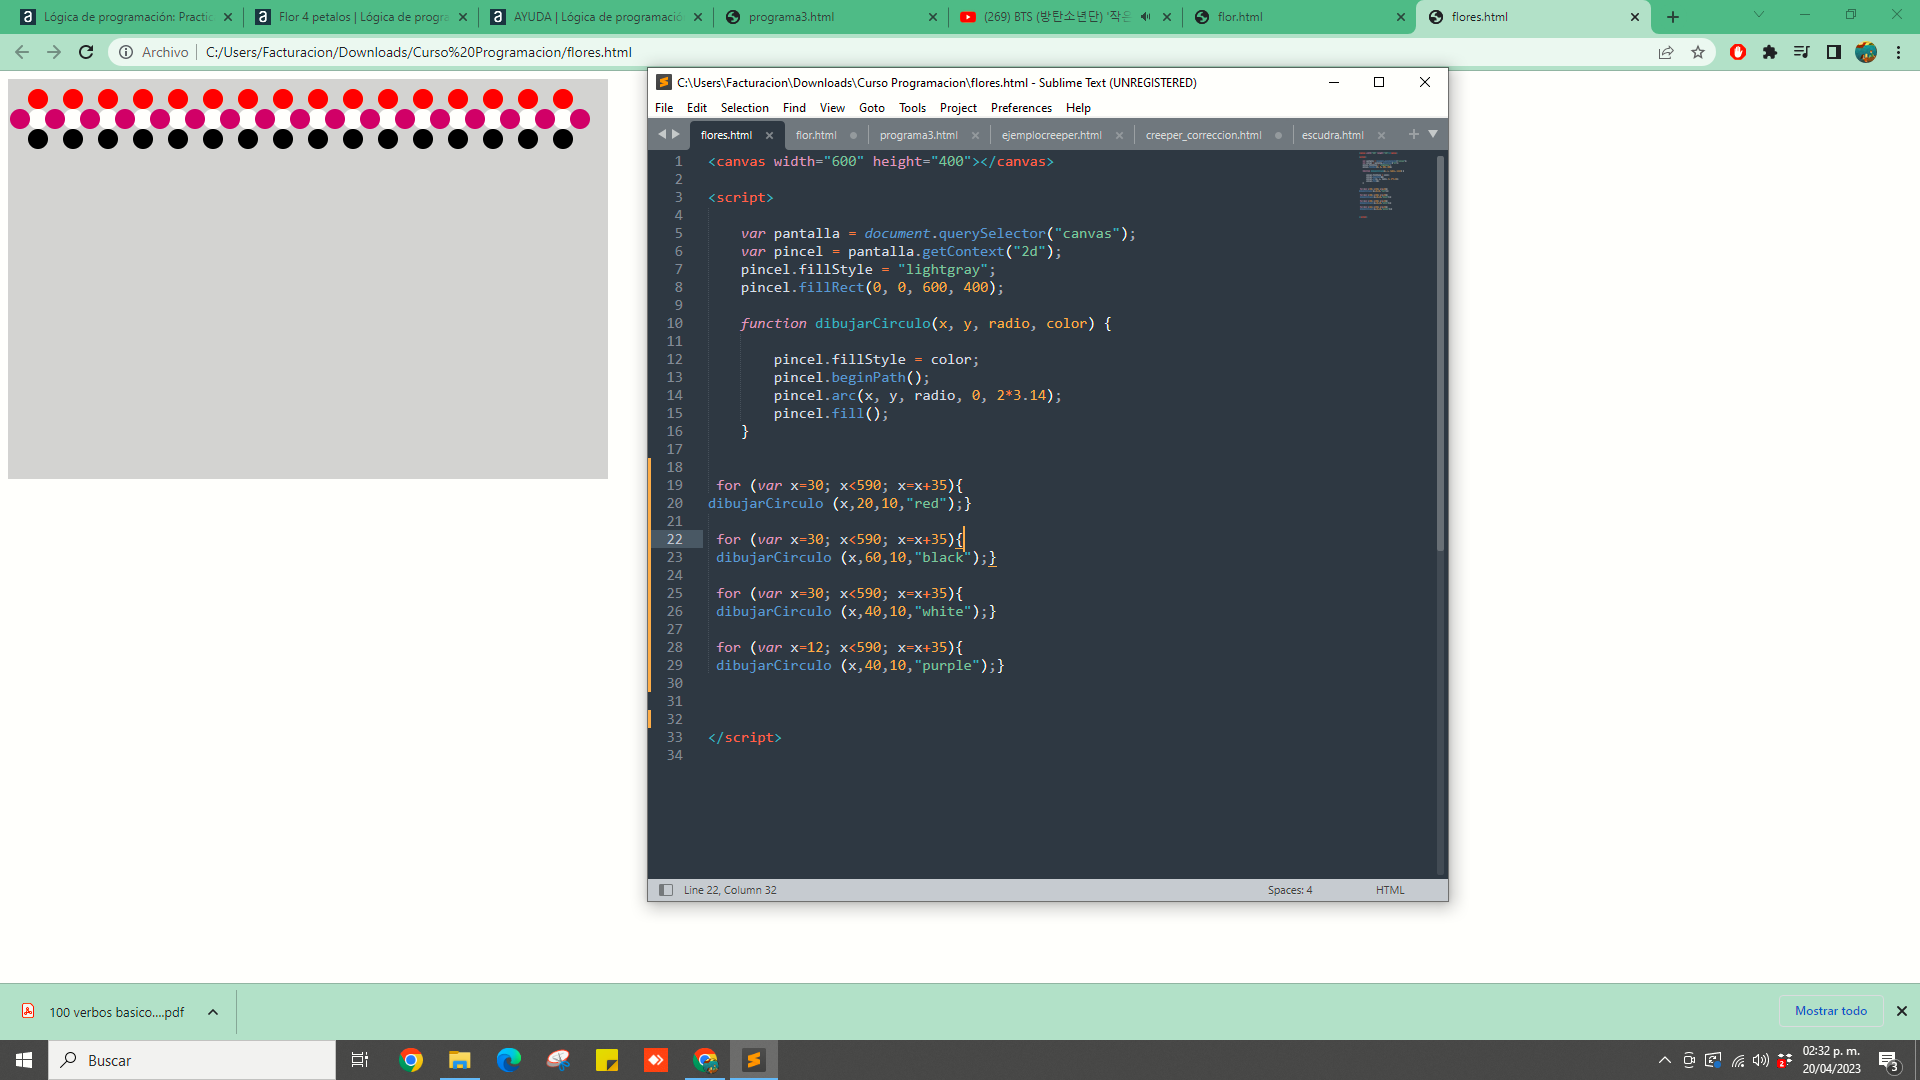This screenshot has width=1920, height=1080.
Task: Switch to flor.html tab in Sublime
Action: (816, 135)
